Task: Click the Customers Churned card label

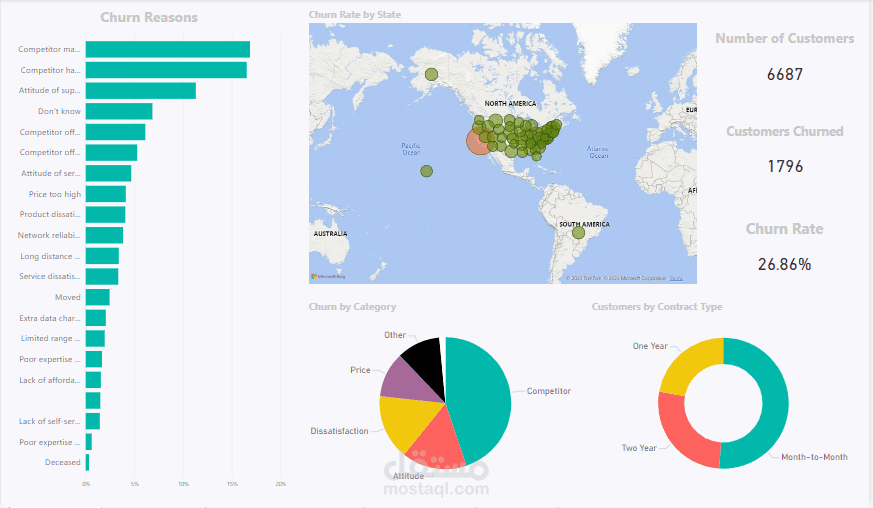Action: pyautogui.click(x=784, y=131)
